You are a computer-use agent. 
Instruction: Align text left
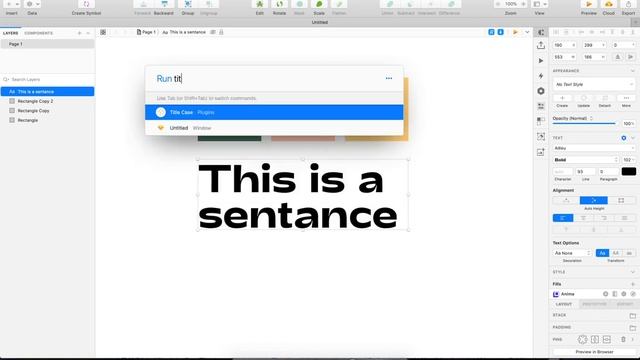[x=563, y=218]
